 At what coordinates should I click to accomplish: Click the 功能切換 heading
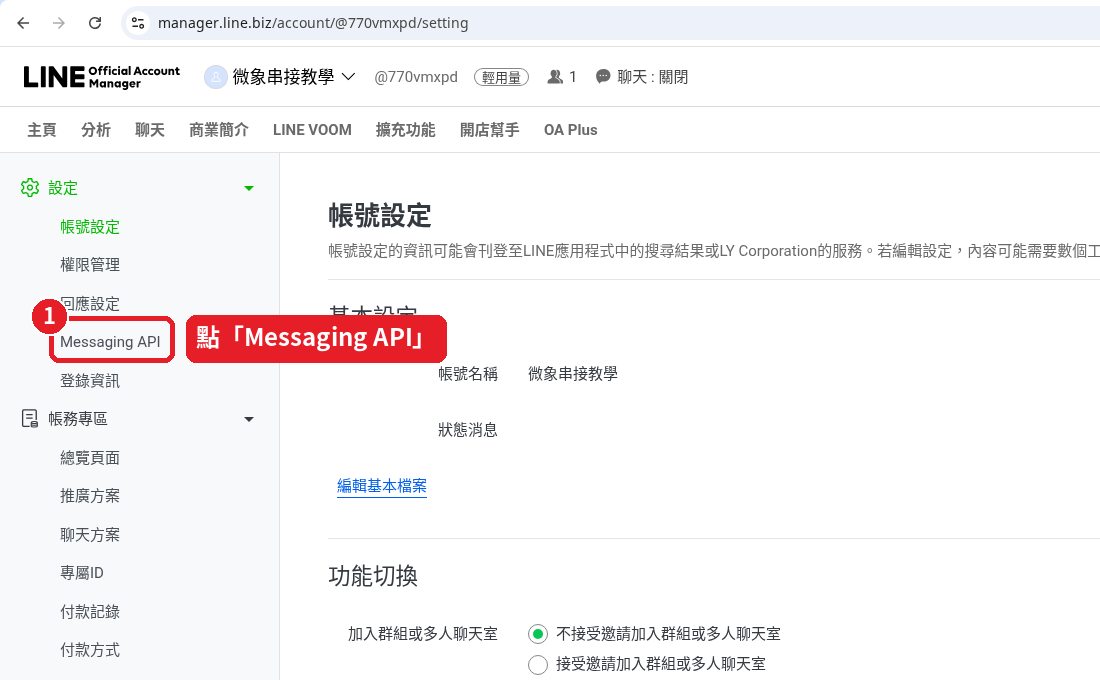[x=373, y=576]
